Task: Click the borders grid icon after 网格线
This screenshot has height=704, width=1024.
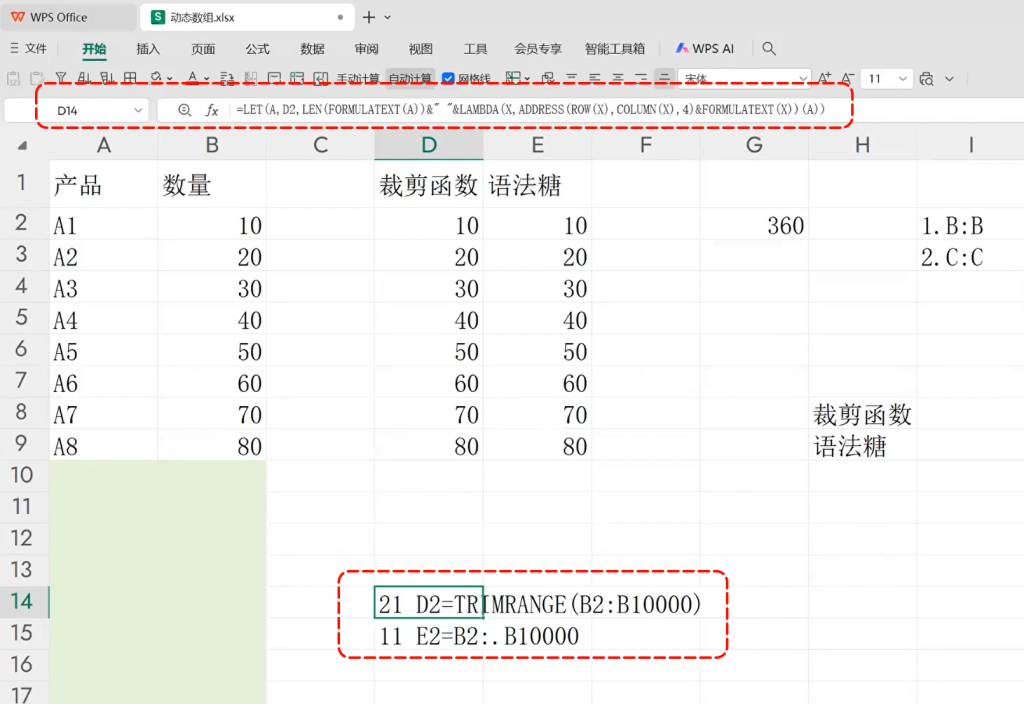Action: tap(513, 78)
